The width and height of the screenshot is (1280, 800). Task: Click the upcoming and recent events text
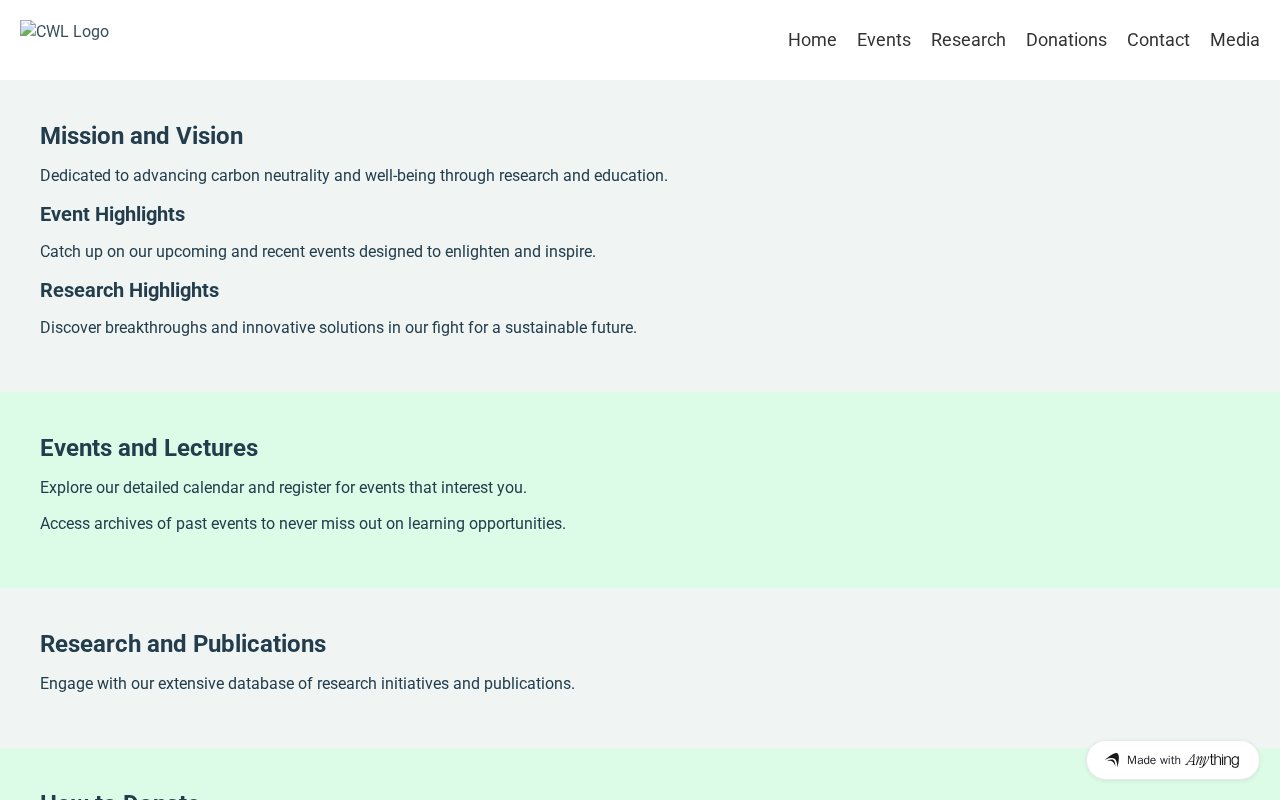(x=317, y=252)
